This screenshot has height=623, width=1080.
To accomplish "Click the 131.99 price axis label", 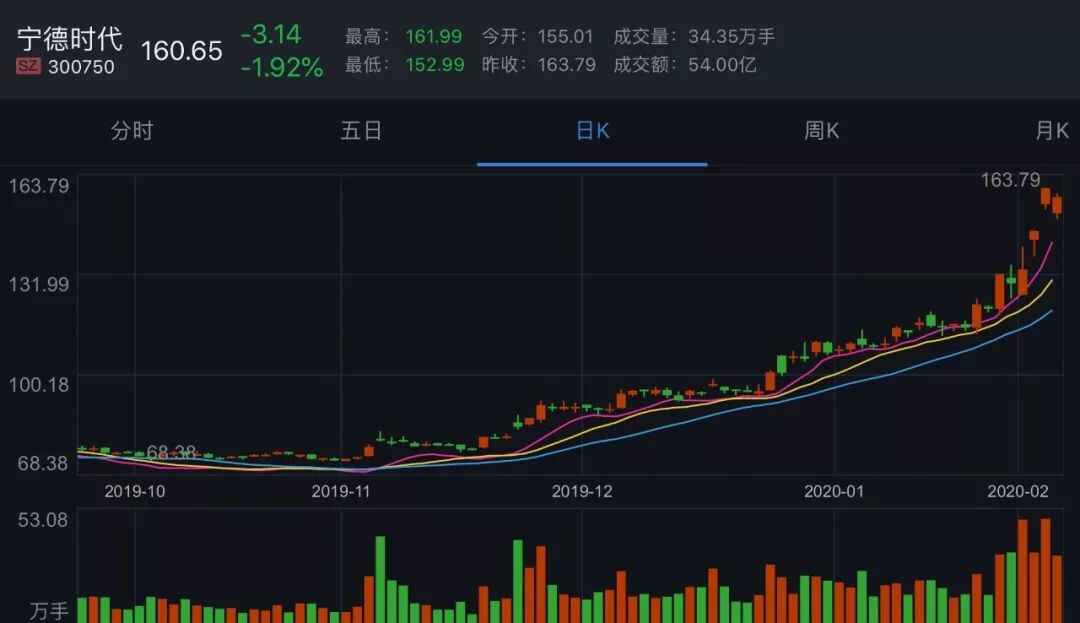I will tap(39, 284).
